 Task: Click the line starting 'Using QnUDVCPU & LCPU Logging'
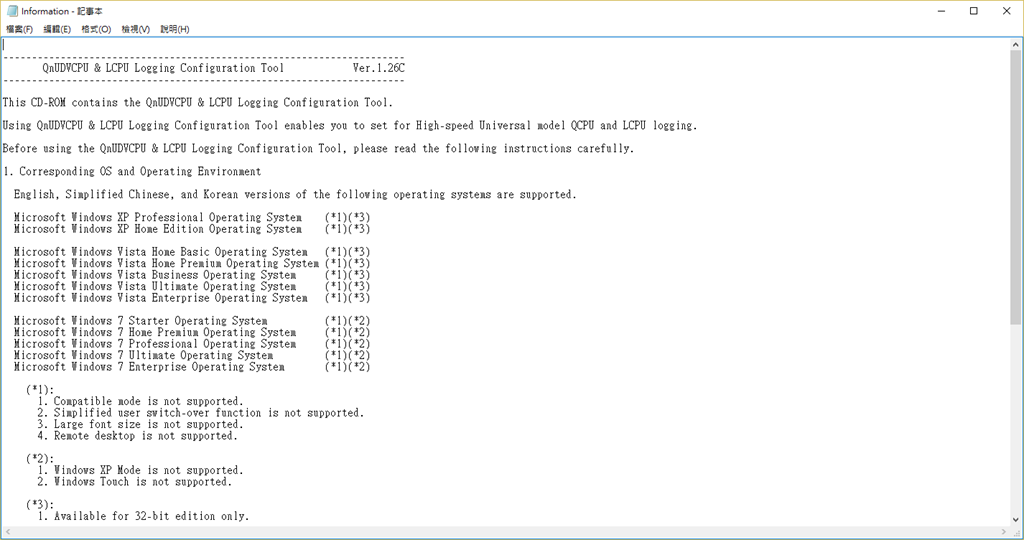350,125
